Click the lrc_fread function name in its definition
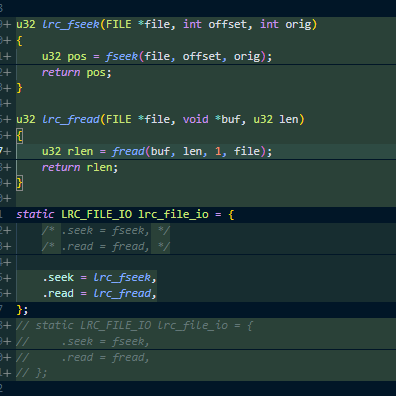The height and width of the screenshot is (396, 396). click(71, 120)
